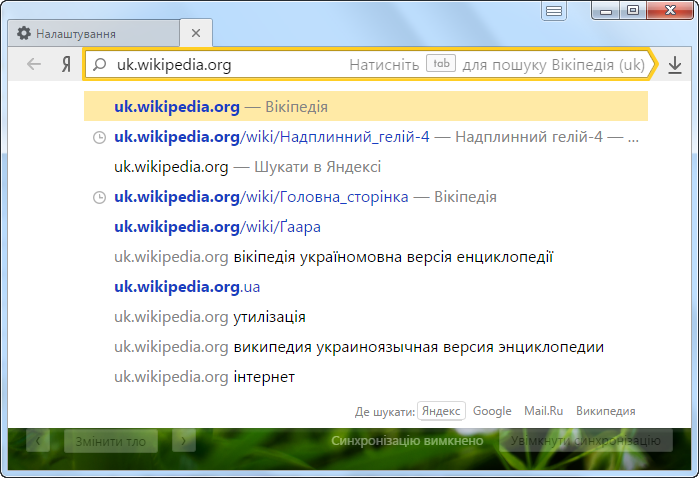Select suggestion вікіпедія україномовна версія енциклопедії
This screenshot has width=699, height=478.
click(x=366, y=257)
